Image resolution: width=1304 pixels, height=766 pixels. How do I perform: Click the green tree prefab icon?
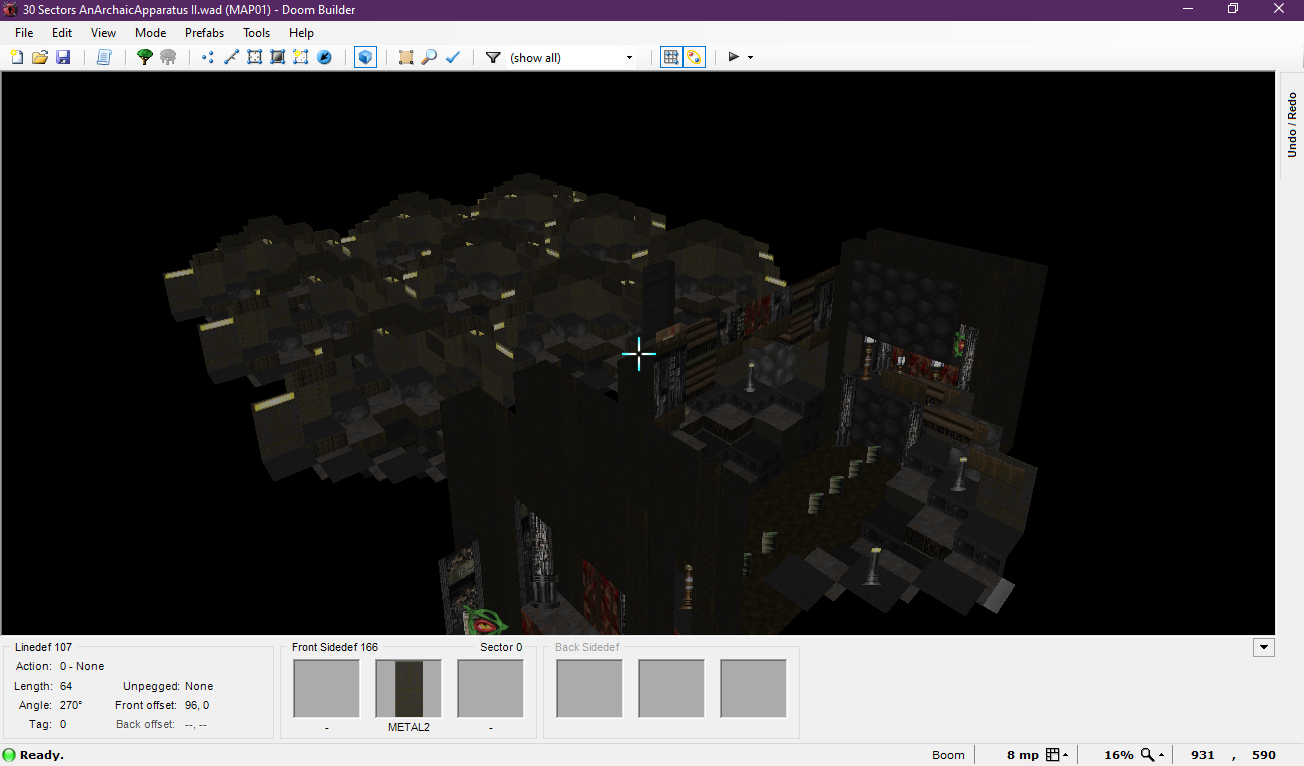tap(144, 57)
